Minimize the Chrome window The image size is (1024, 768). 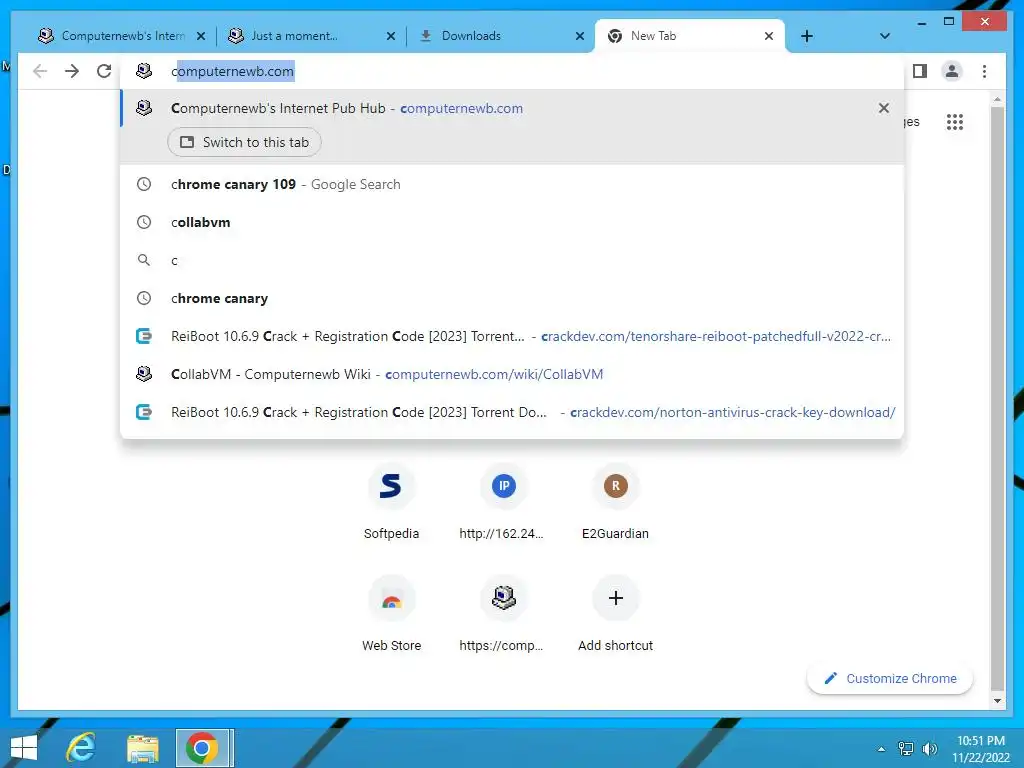click(921, 23)
